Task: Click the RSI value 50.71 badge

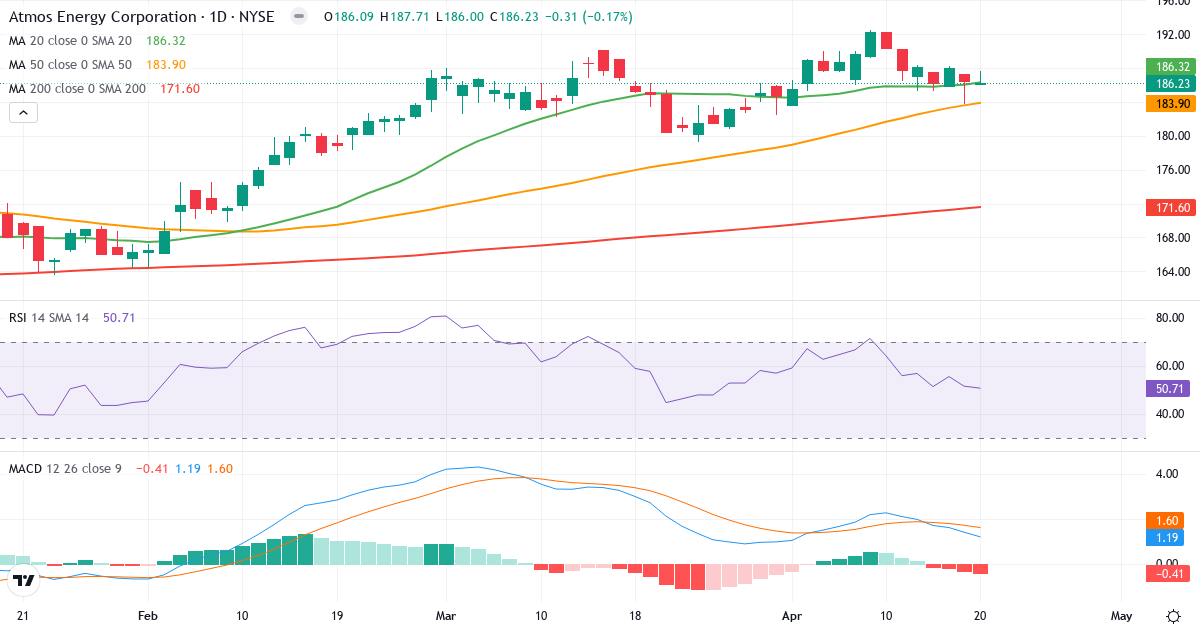Action: tap(1169, 387)
